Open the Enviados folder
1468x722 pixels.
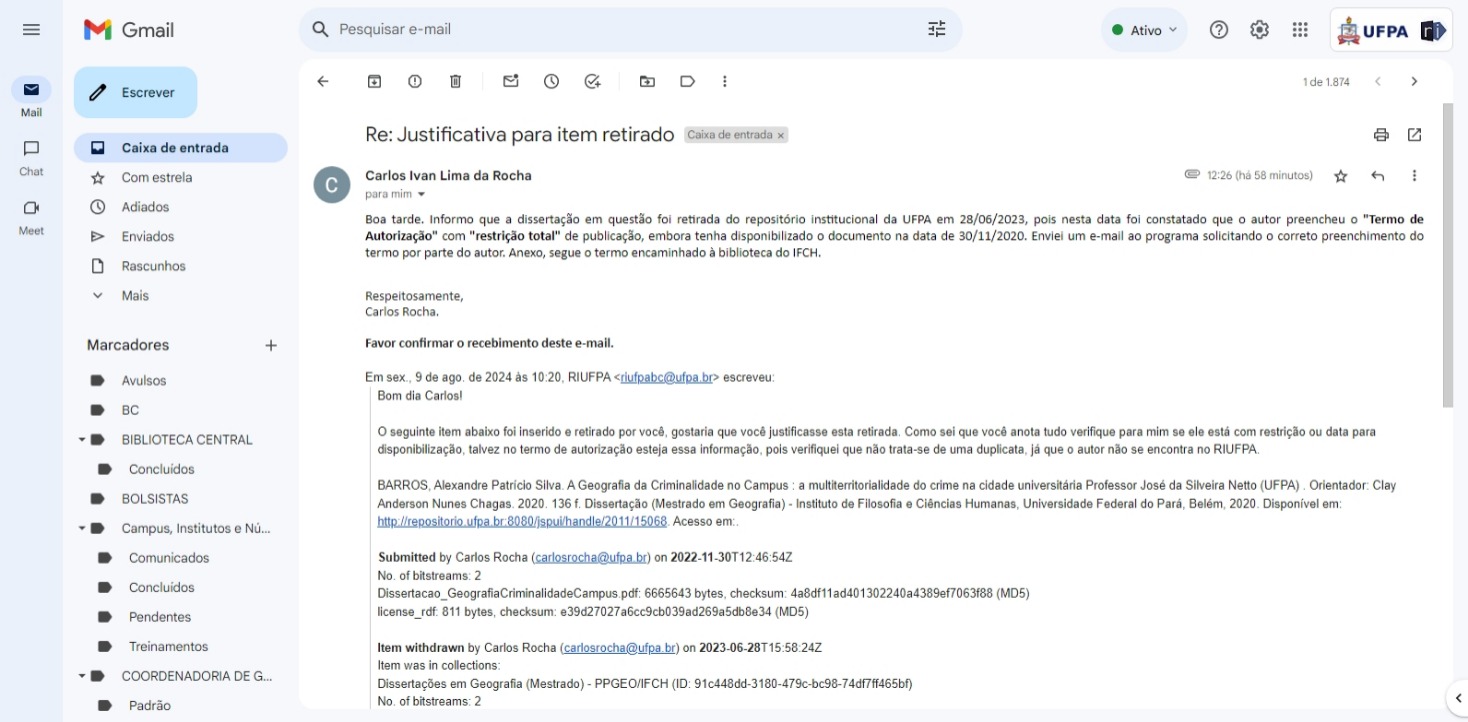coord(147,237)
